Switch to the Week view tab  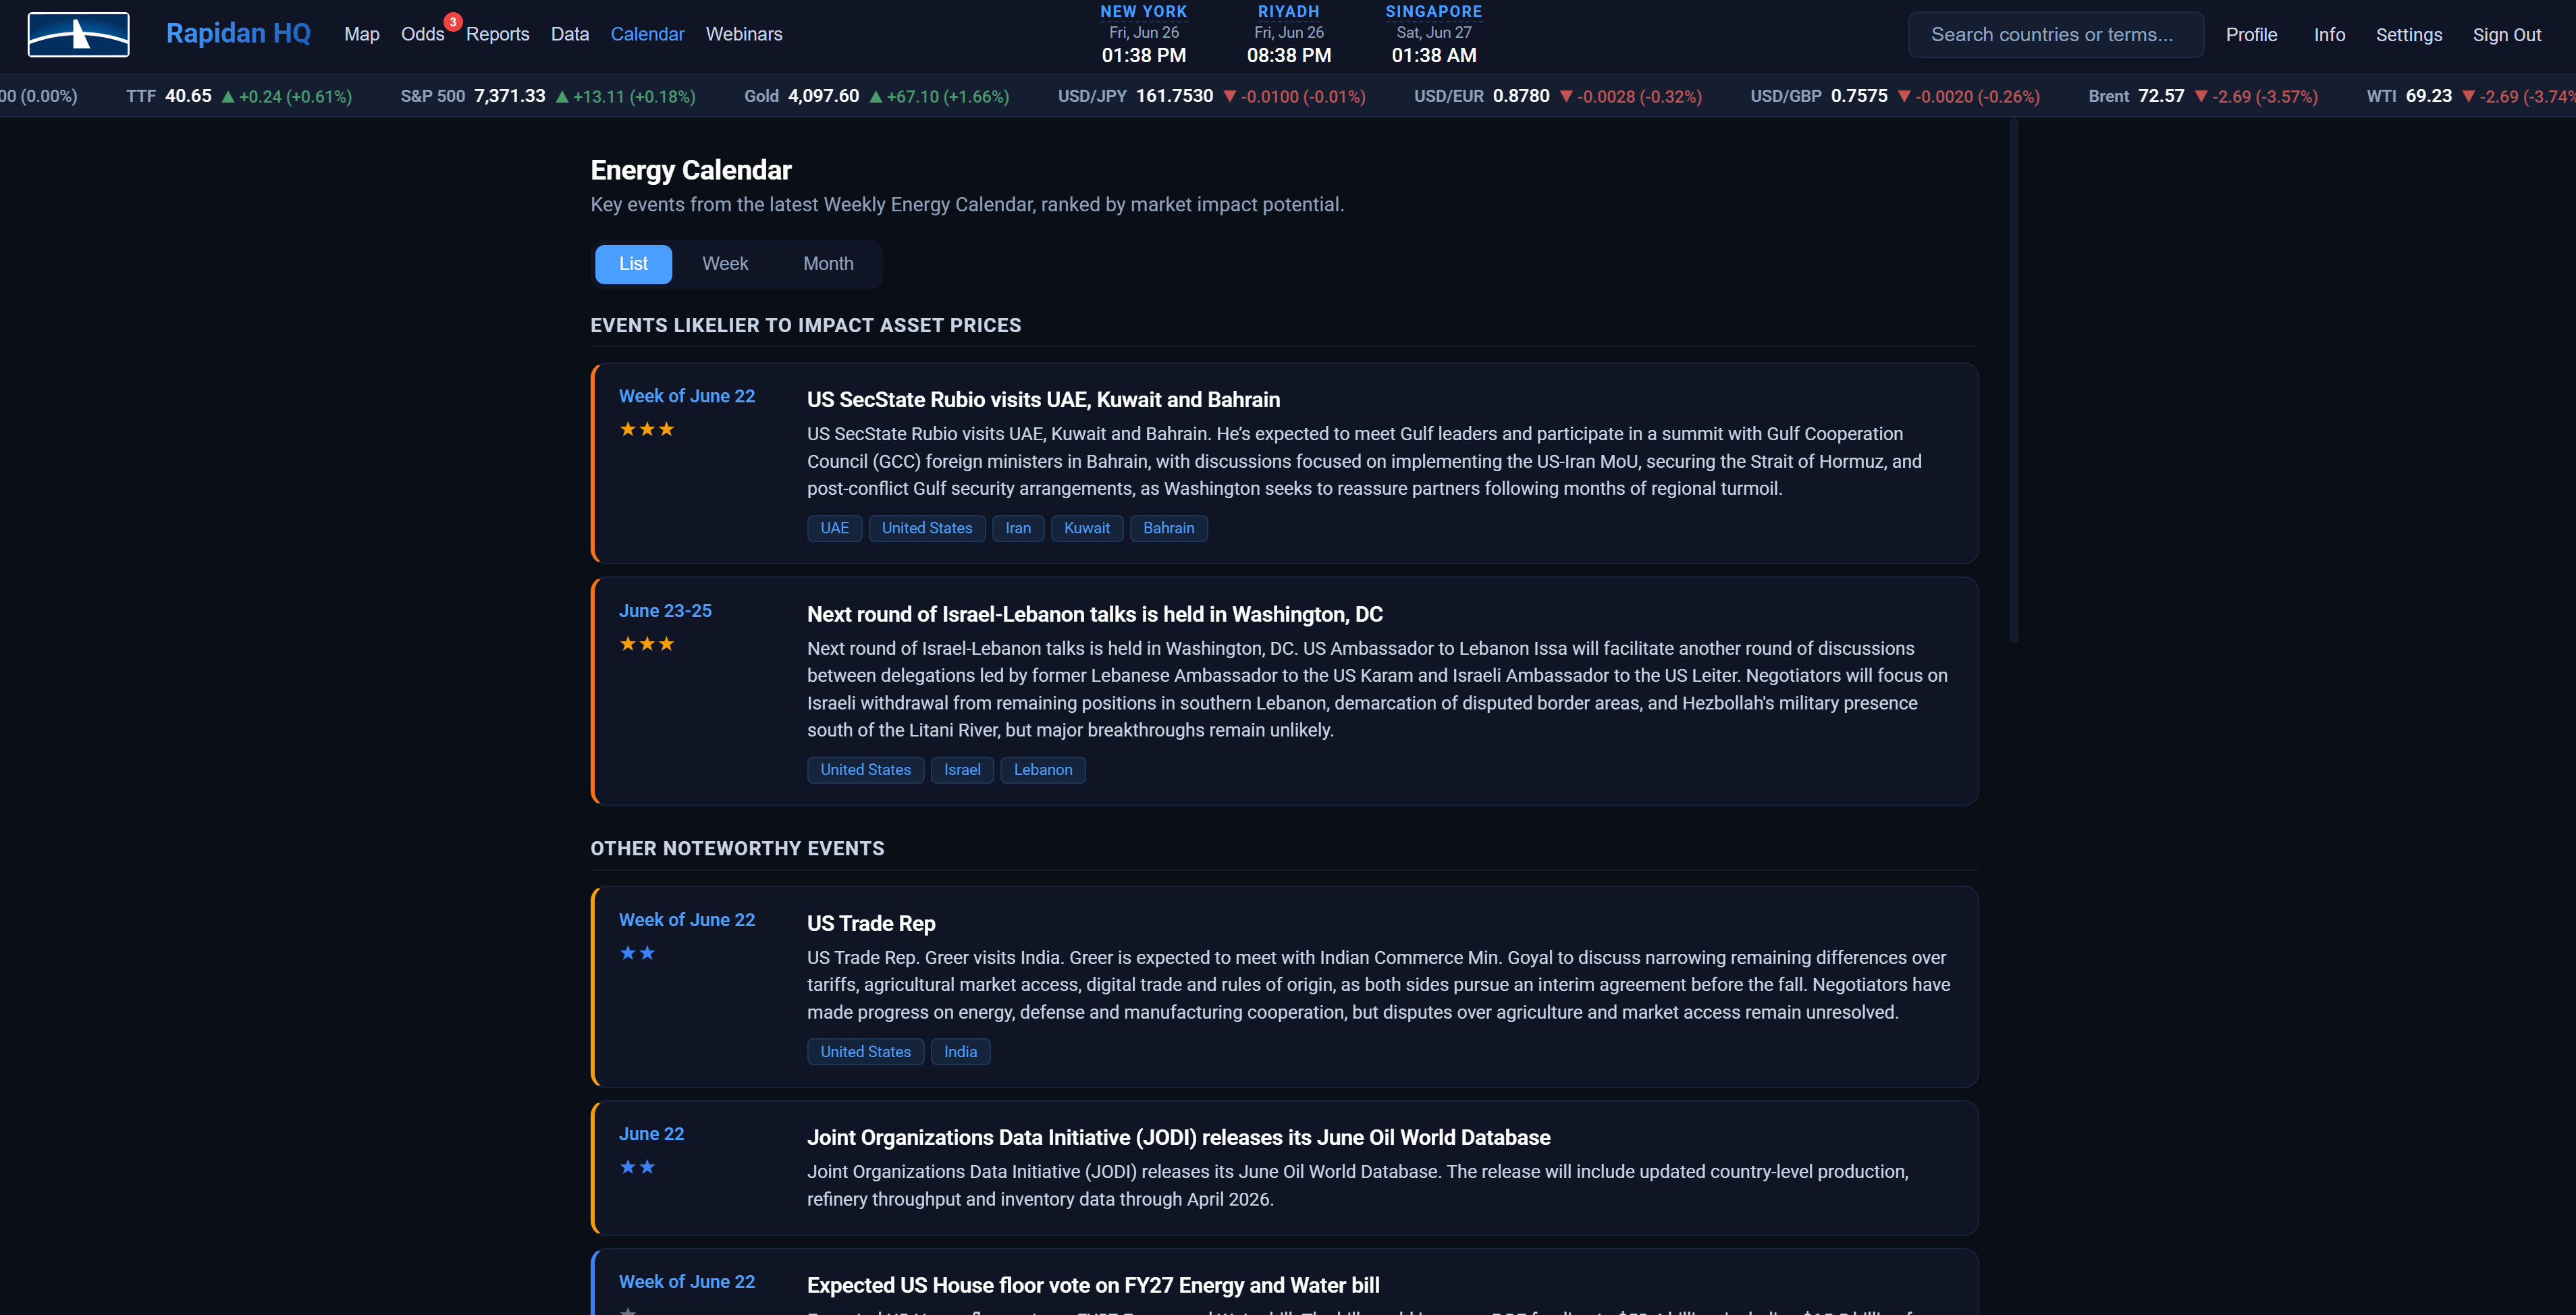725,264
